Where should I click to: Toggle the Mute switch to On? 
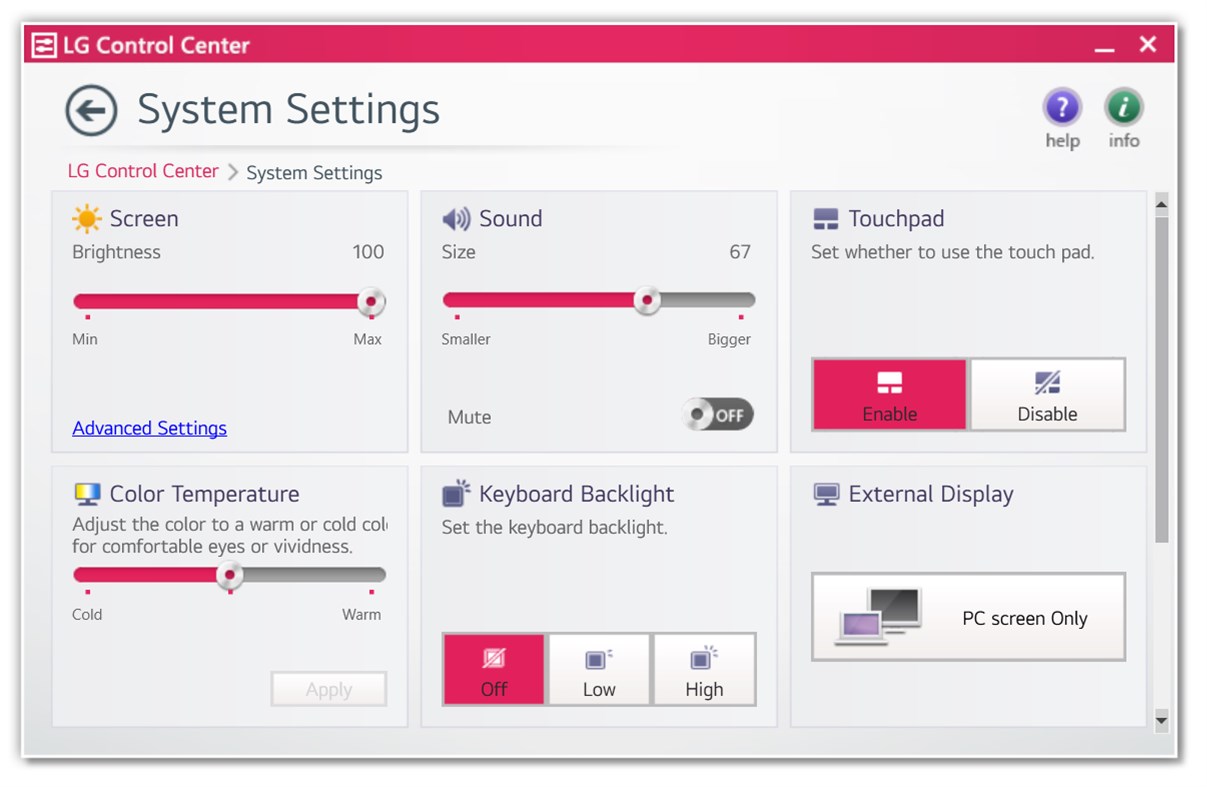pos(718,414)
